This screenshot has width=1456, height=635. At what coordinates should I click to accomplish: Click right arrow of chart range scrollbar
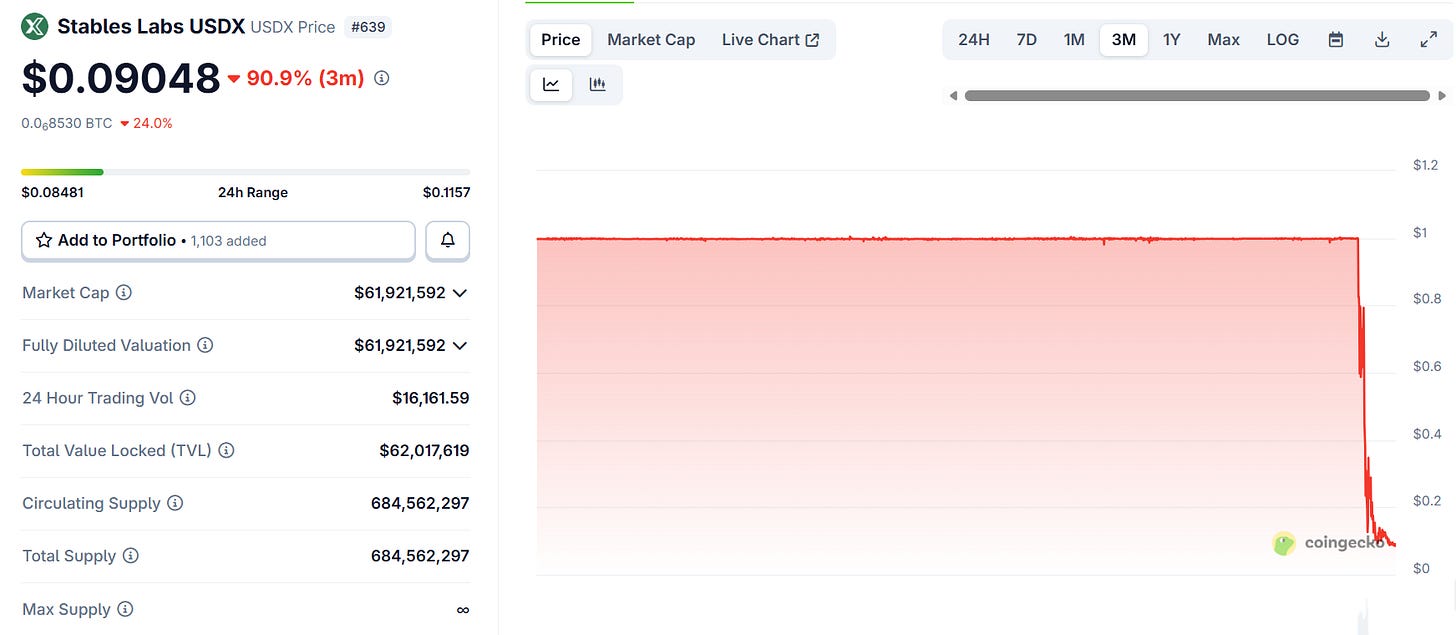click(1442, 96)
